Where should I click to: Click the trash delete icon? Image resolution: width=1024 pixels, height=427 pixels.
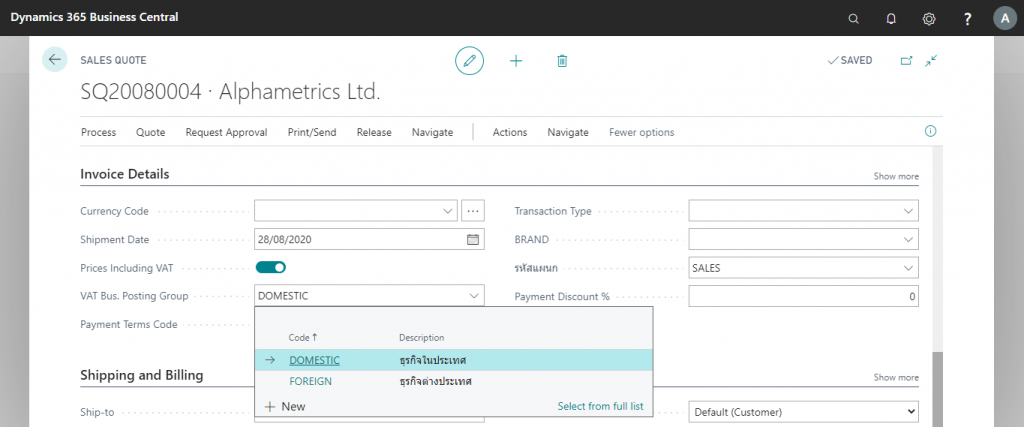[x=562, y=61]
